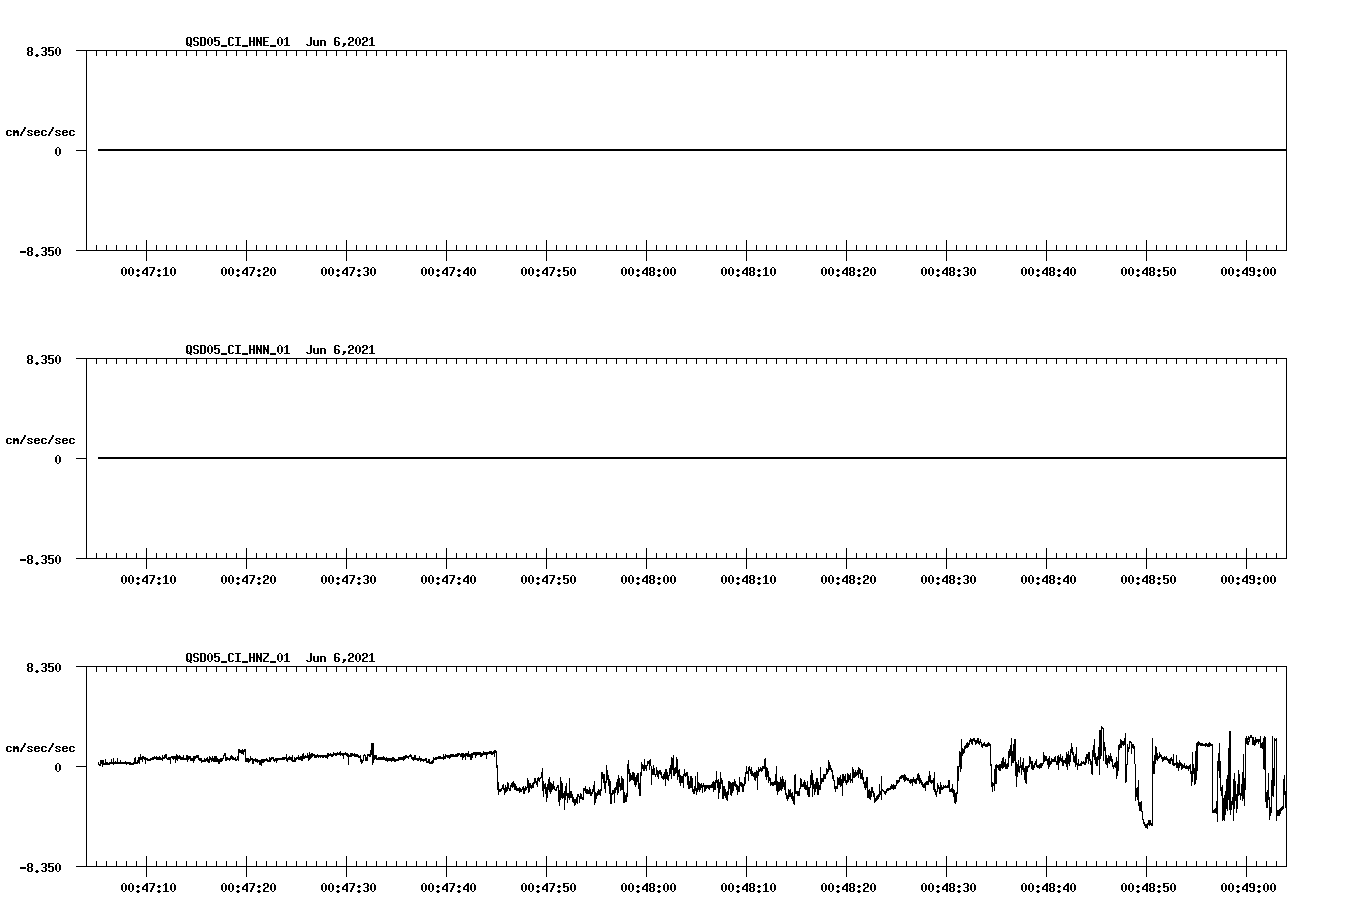Click the flat HNE trace line
The width and height of the screenshot is (1358, 924).
pyautogui.click(x=692, y=150)
